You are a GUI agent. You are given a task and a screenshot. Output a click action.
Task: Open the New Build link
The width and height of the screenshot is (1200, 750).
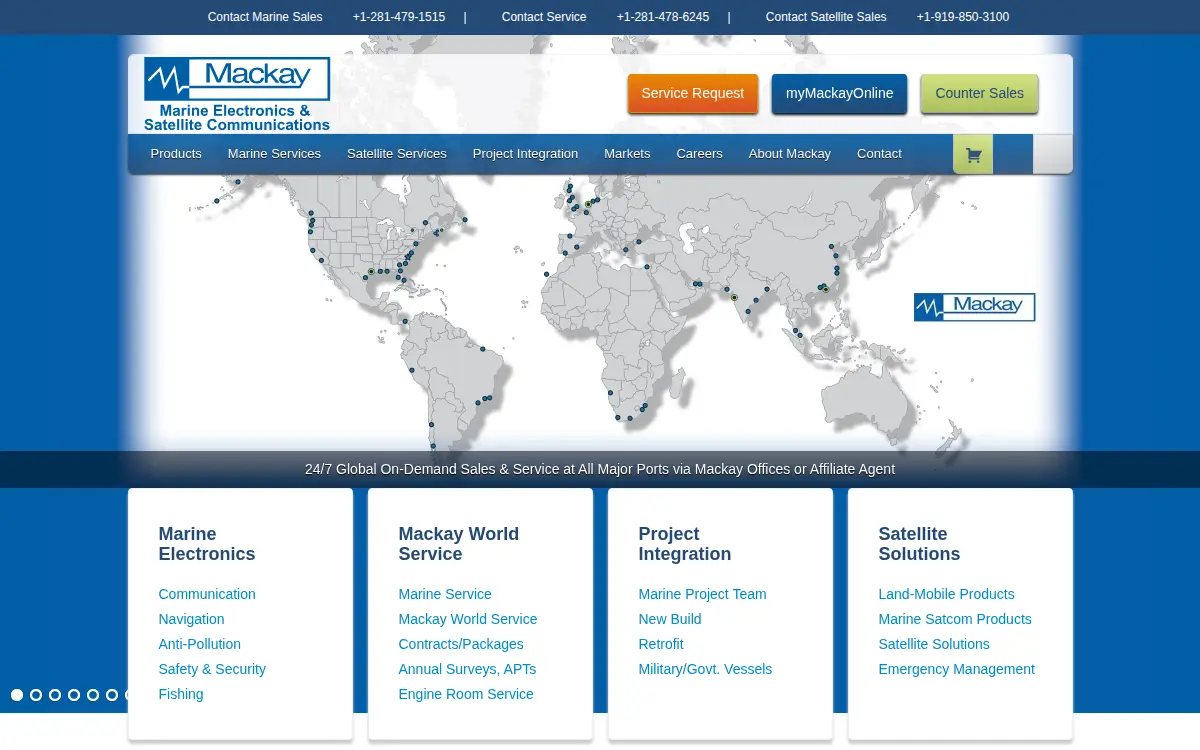(670, 619)
